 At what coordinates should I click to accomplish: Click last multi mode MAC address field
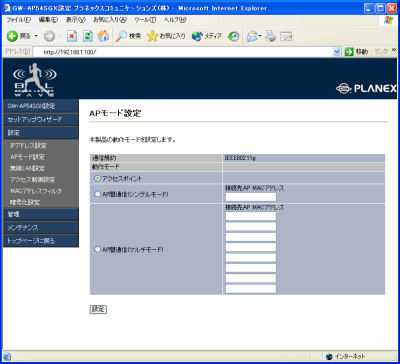[251, 289]
